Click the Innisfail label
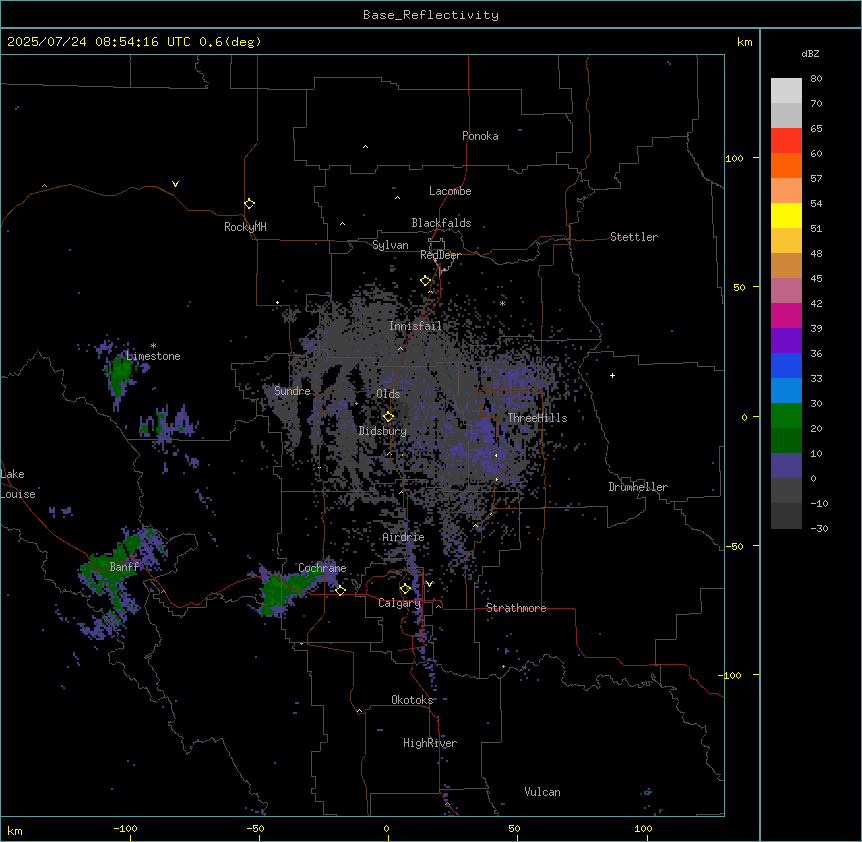Screen dimensions: 862x842 coord(415,326)
